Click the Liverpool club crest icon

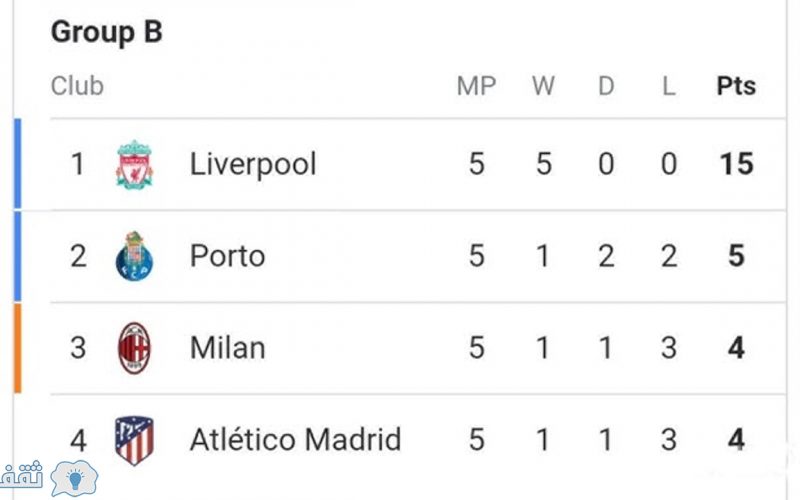[x=134, y=165]
